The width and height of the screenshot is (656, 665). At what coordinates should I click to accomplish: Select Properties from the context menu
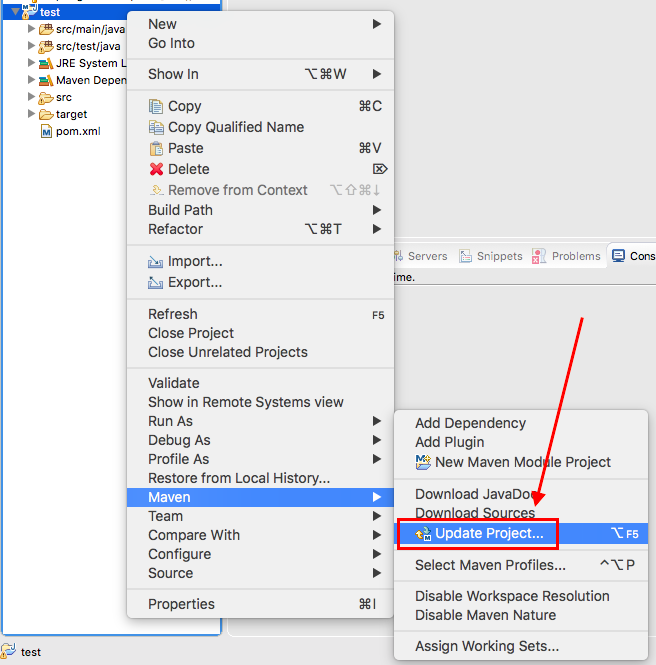[x=183, y=604]
